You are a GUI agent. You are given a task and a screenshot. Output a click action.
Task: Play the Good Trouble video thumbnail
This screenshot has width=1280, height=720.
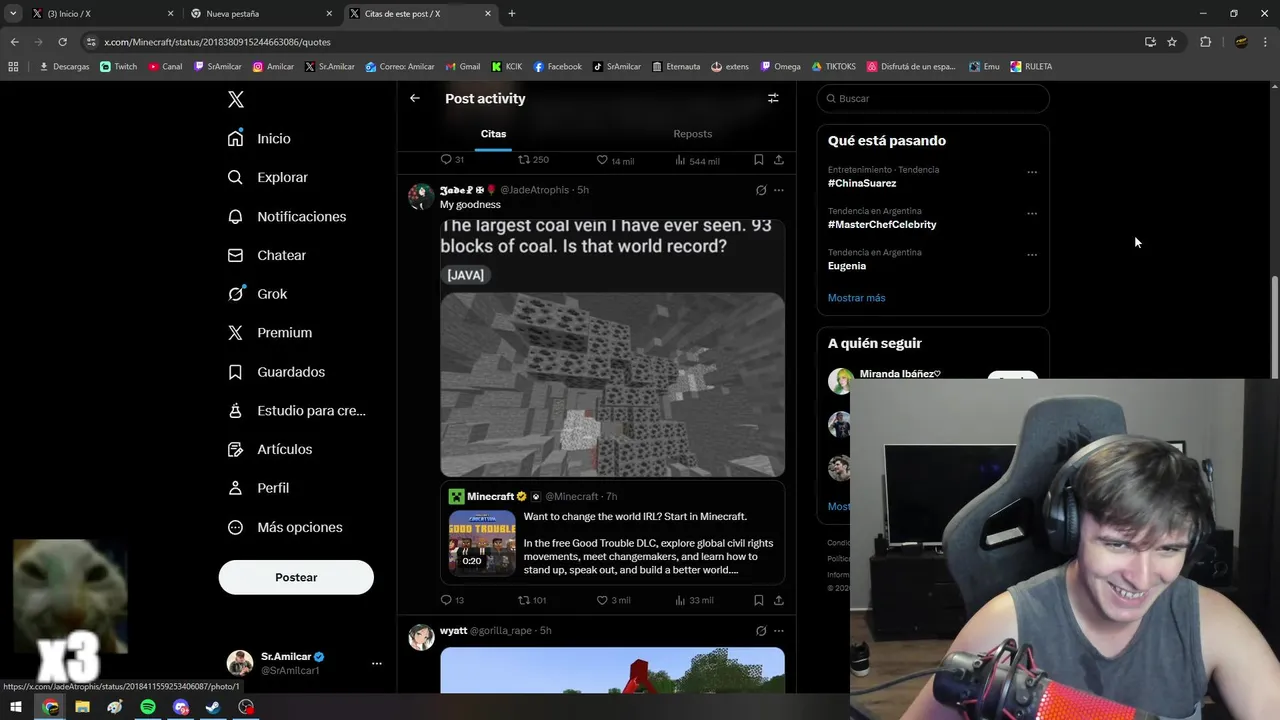482,542
